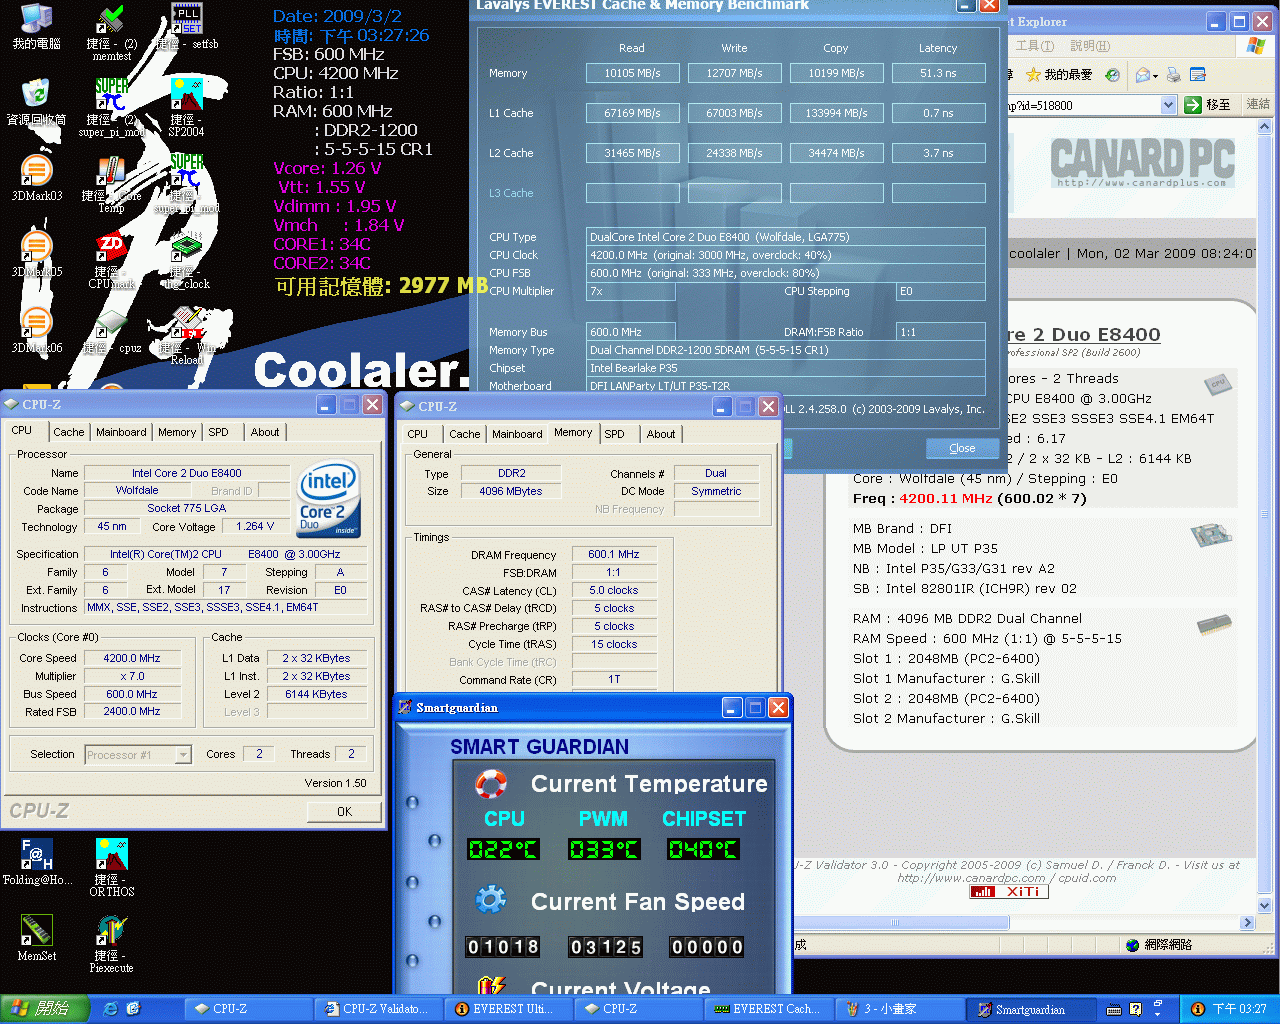Click the Intel Core 2 Duo logo in CPU-Z
This screenshot has height=1024, width=1280.
point(328,501)
